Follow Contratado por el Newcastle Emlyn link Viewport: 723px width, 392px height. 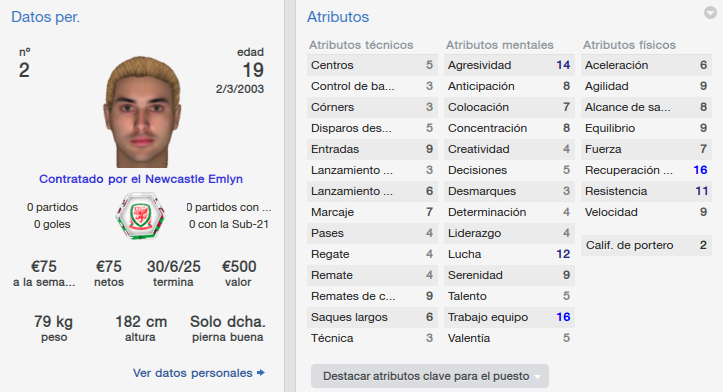(141, 179)
